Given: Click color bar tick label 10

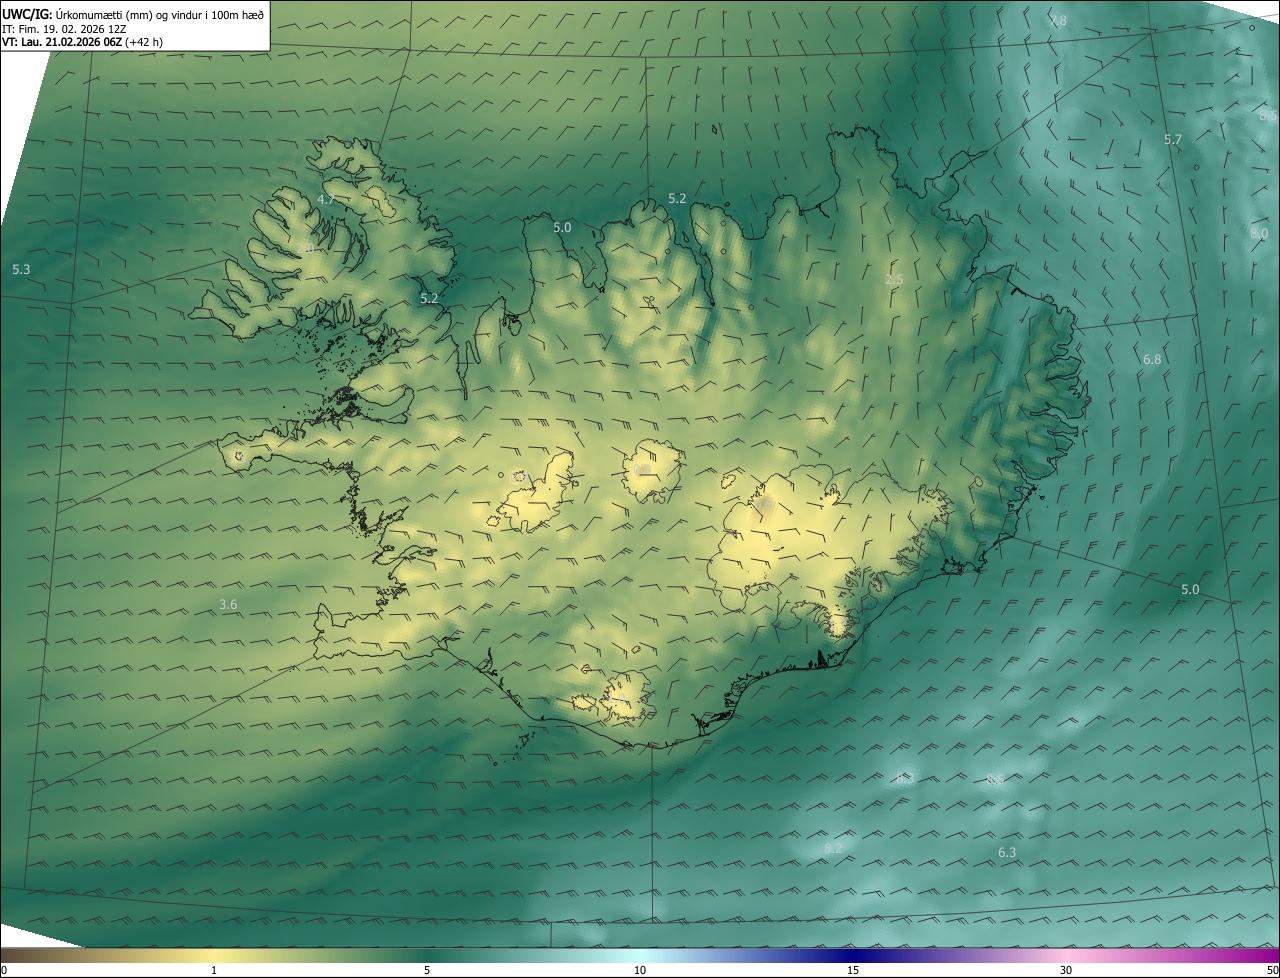Looking at the screenshot, I should tap(640, 970).
